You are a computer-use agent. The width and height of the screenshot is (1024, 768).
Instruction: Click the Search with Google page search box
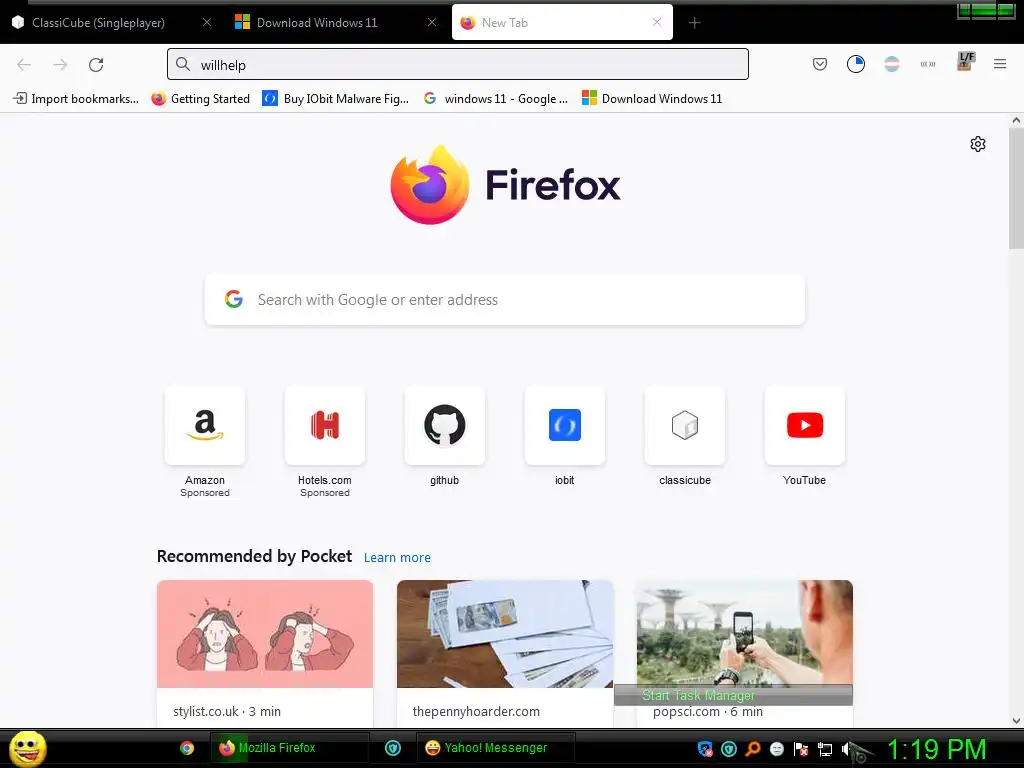coord(505,300)
